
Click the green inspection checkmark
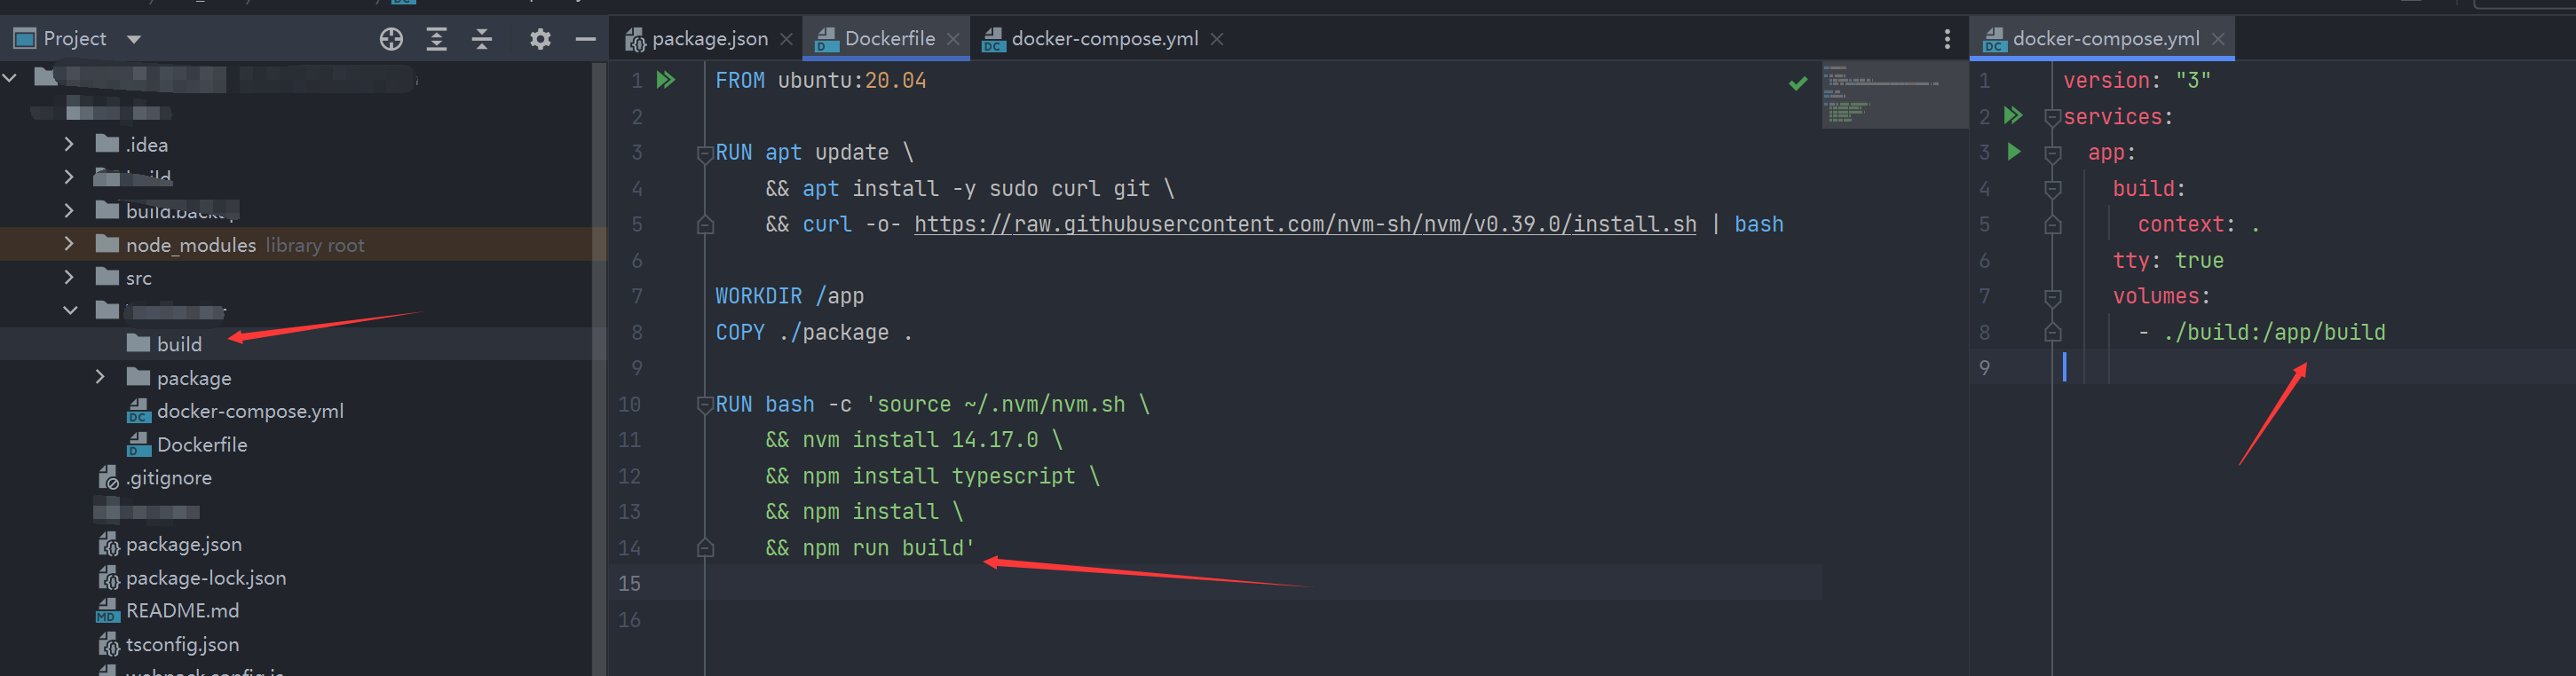[1797, 83]
